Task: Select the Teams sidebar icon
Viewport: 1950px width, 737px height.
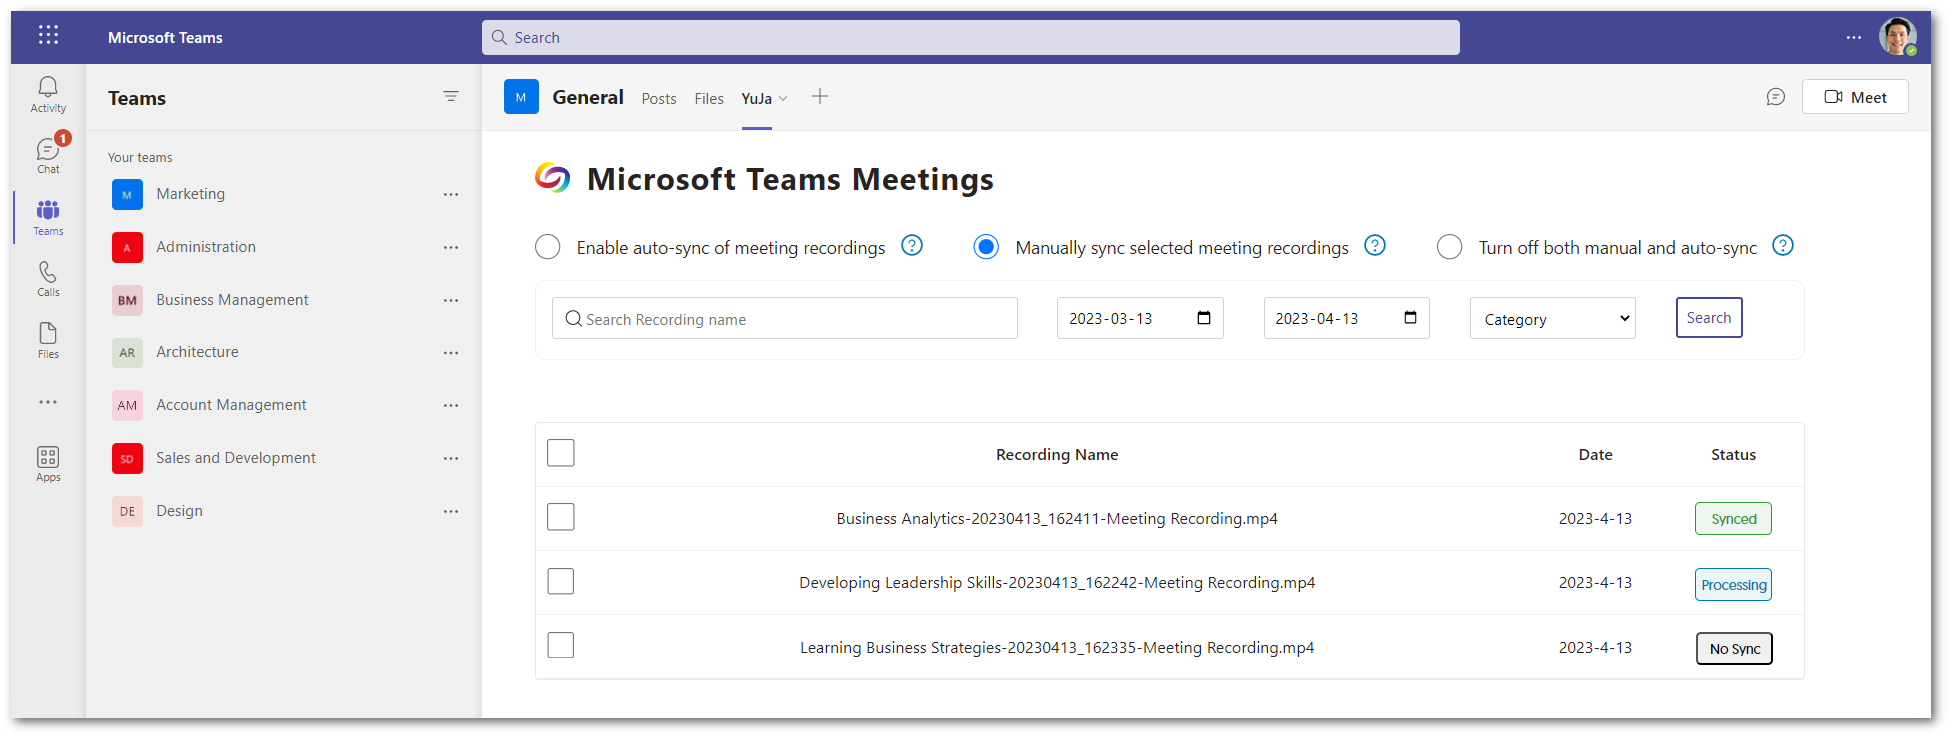Action: click(48, 217)
